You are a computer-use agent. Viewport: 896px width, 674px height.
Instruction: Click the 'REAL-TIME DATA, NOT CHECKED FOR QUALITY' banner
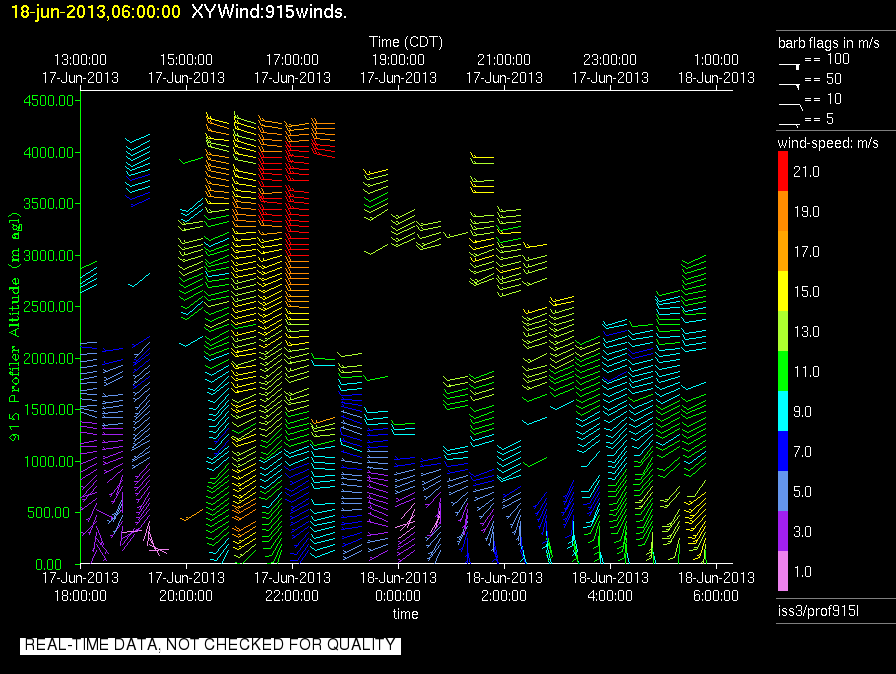pos(210,645)
